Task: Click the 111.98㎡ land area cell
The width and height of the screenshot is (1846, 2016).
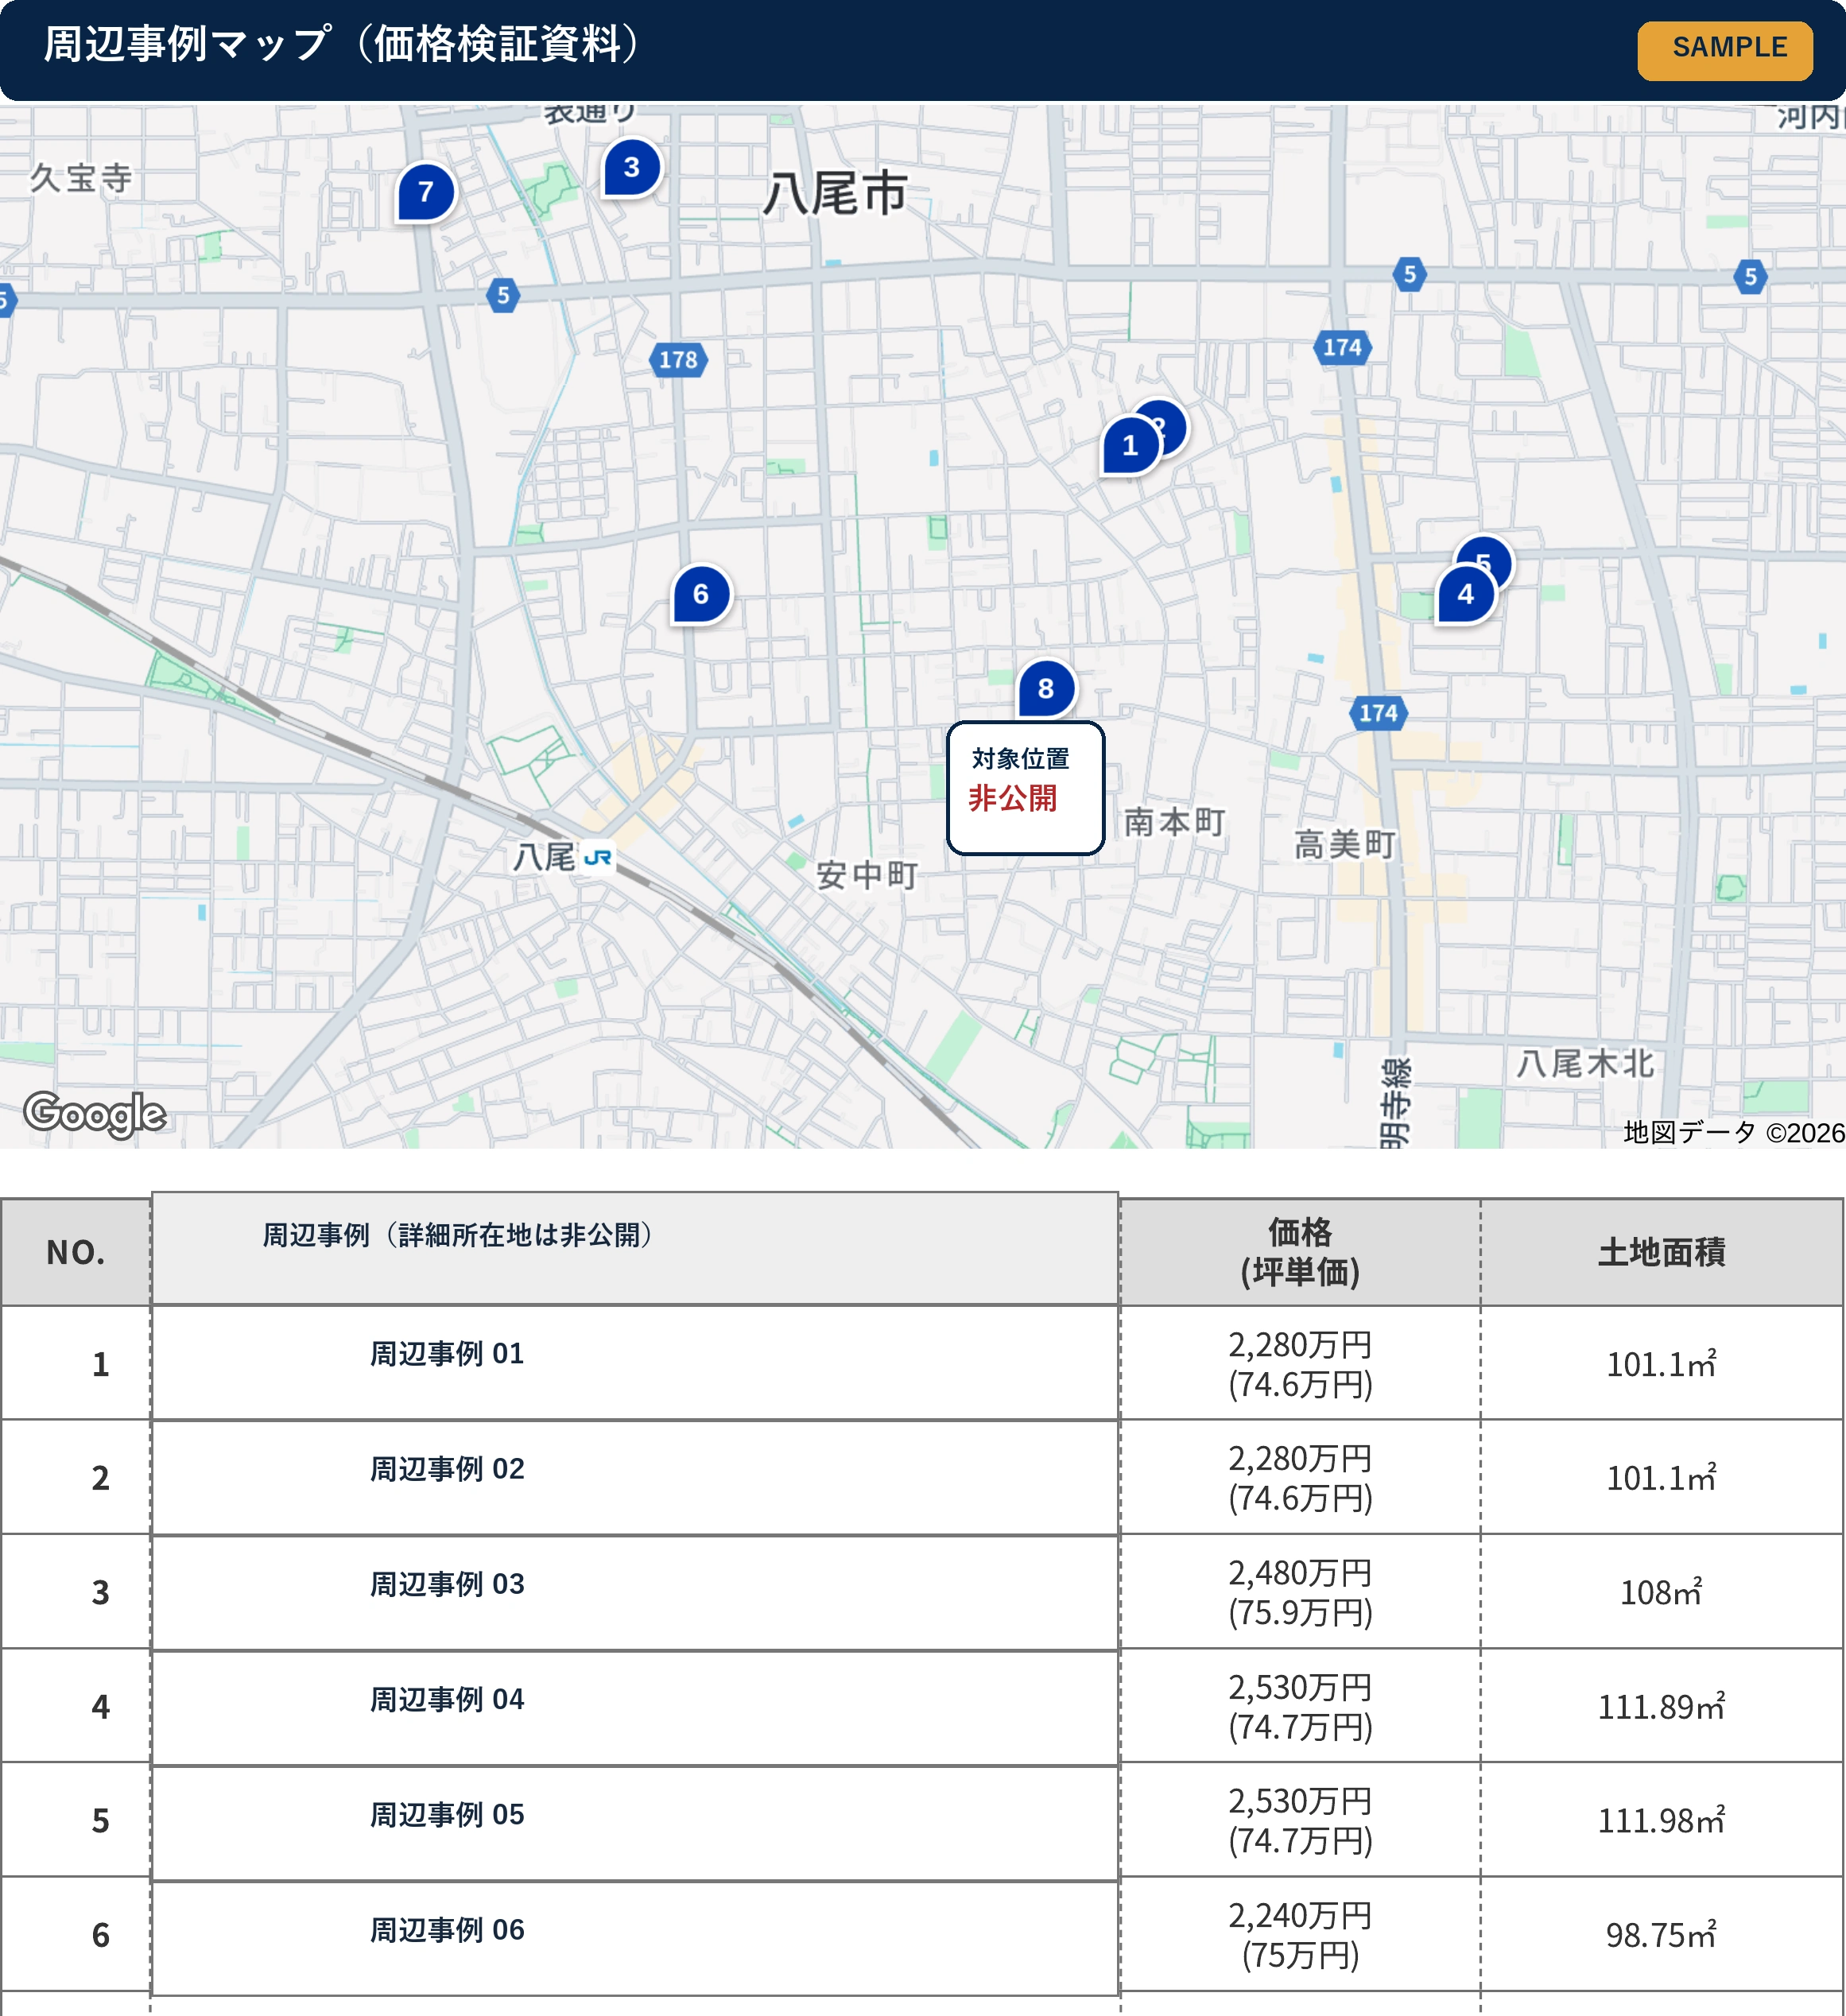Action: [x=1661, y=1821]
